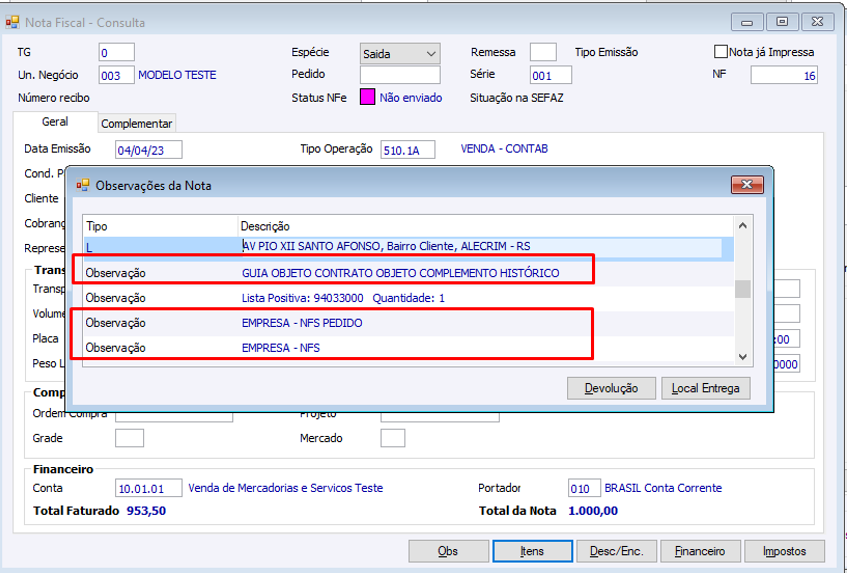Screen dimensions: 847x573
Task: Click the Mercado input field
Action: (x=393, y=438)
